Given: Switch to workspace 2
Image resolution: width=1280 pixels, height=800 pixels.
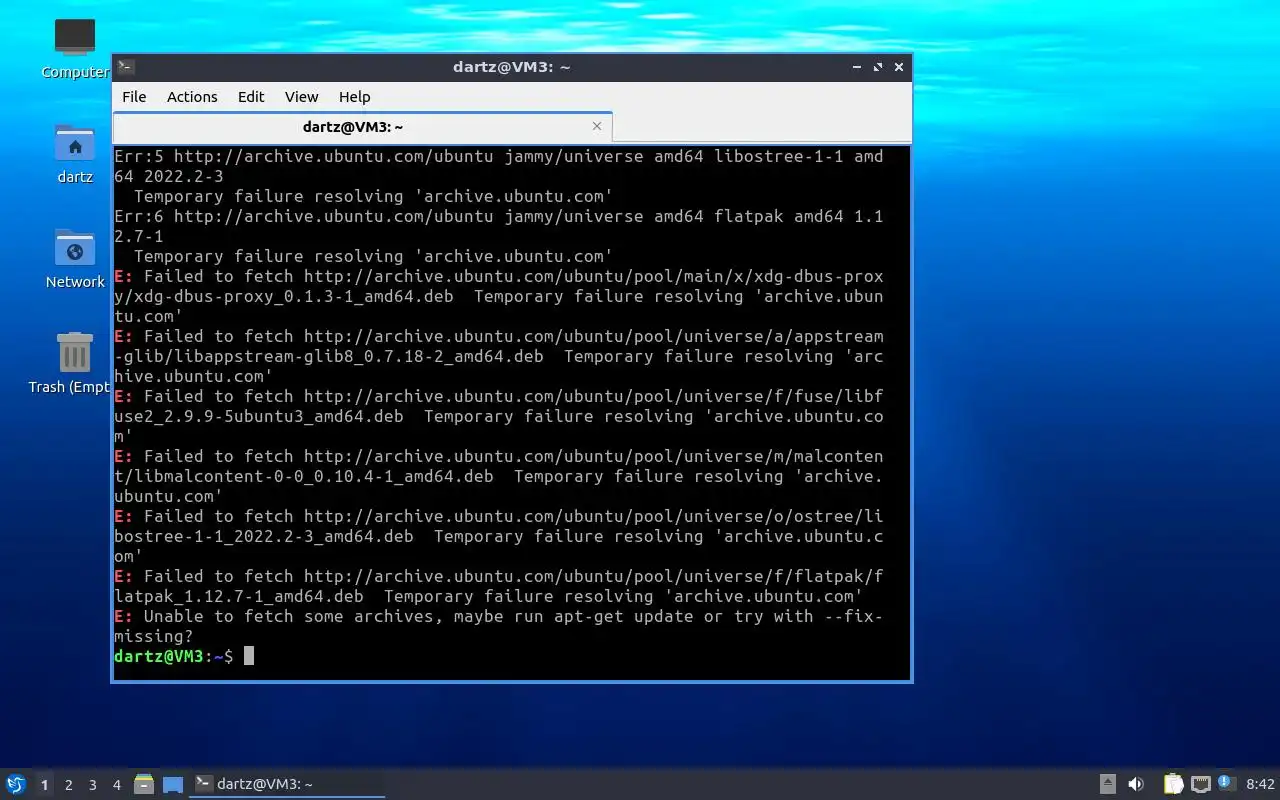Looking at the screenshot, I should pos(69,785).
